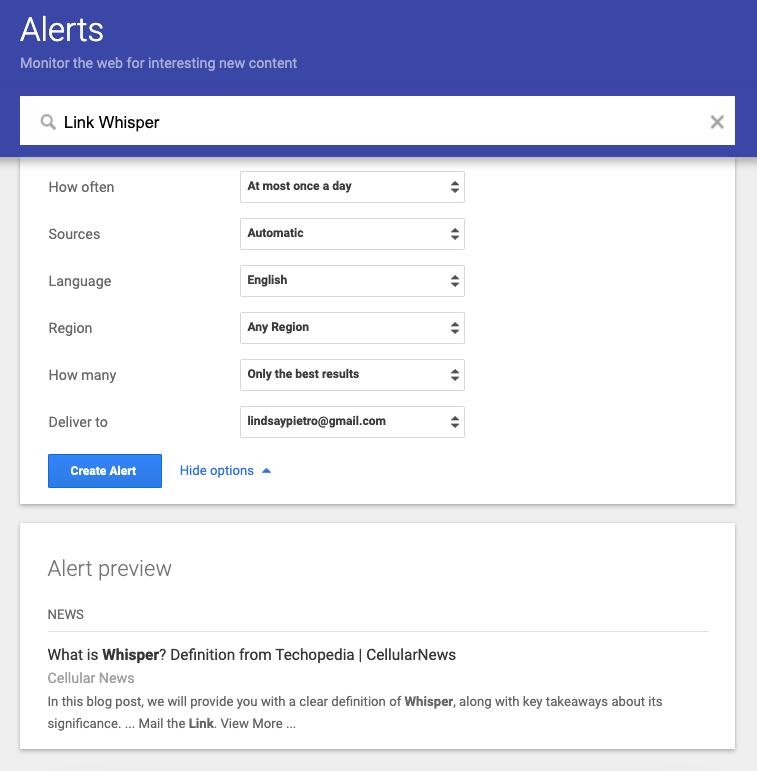Click the Cellular News source name
The width and height of the screenshot is (757, 771).
[91, 678]
